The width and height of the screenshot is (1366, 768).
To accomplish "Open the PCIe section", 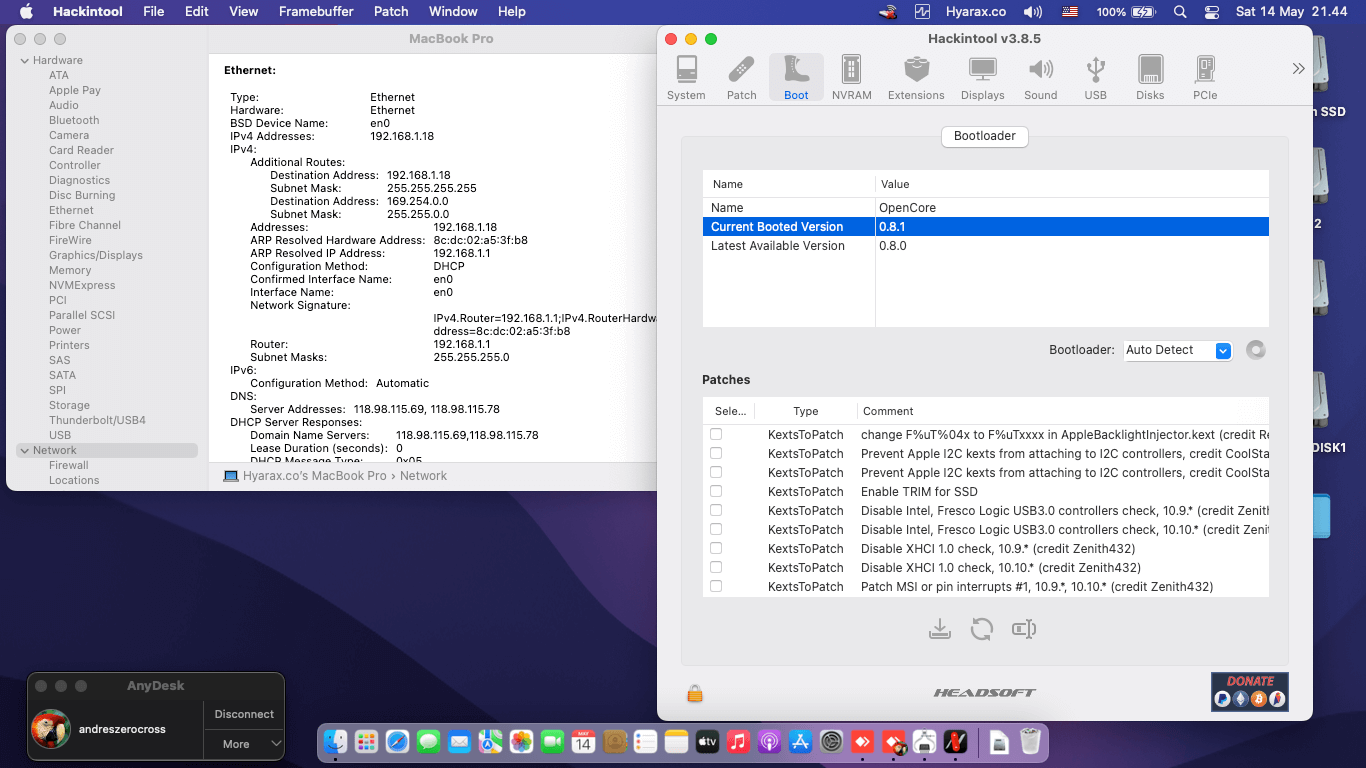I will (x=1205, y=77).
